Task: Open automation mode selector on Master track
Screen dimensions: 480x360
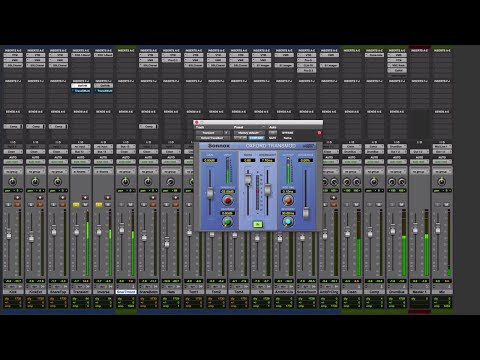Action: tap(419, 162)
